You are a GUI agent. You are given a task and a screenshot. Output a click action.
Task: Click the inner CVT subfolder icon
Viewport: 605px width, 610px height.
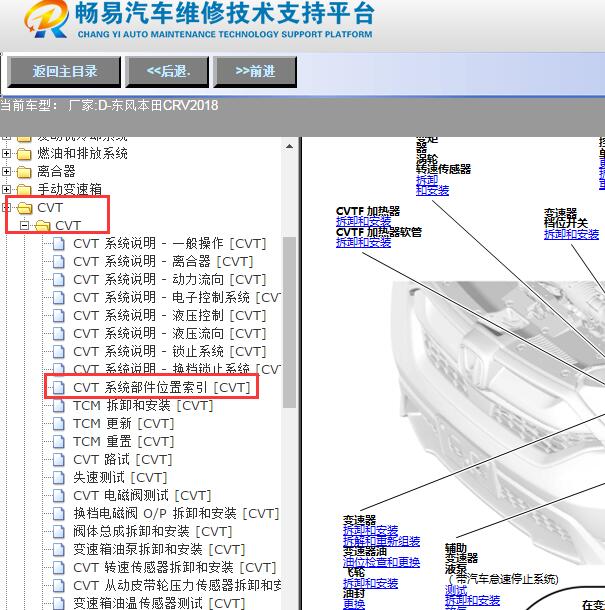pos(43,226)
